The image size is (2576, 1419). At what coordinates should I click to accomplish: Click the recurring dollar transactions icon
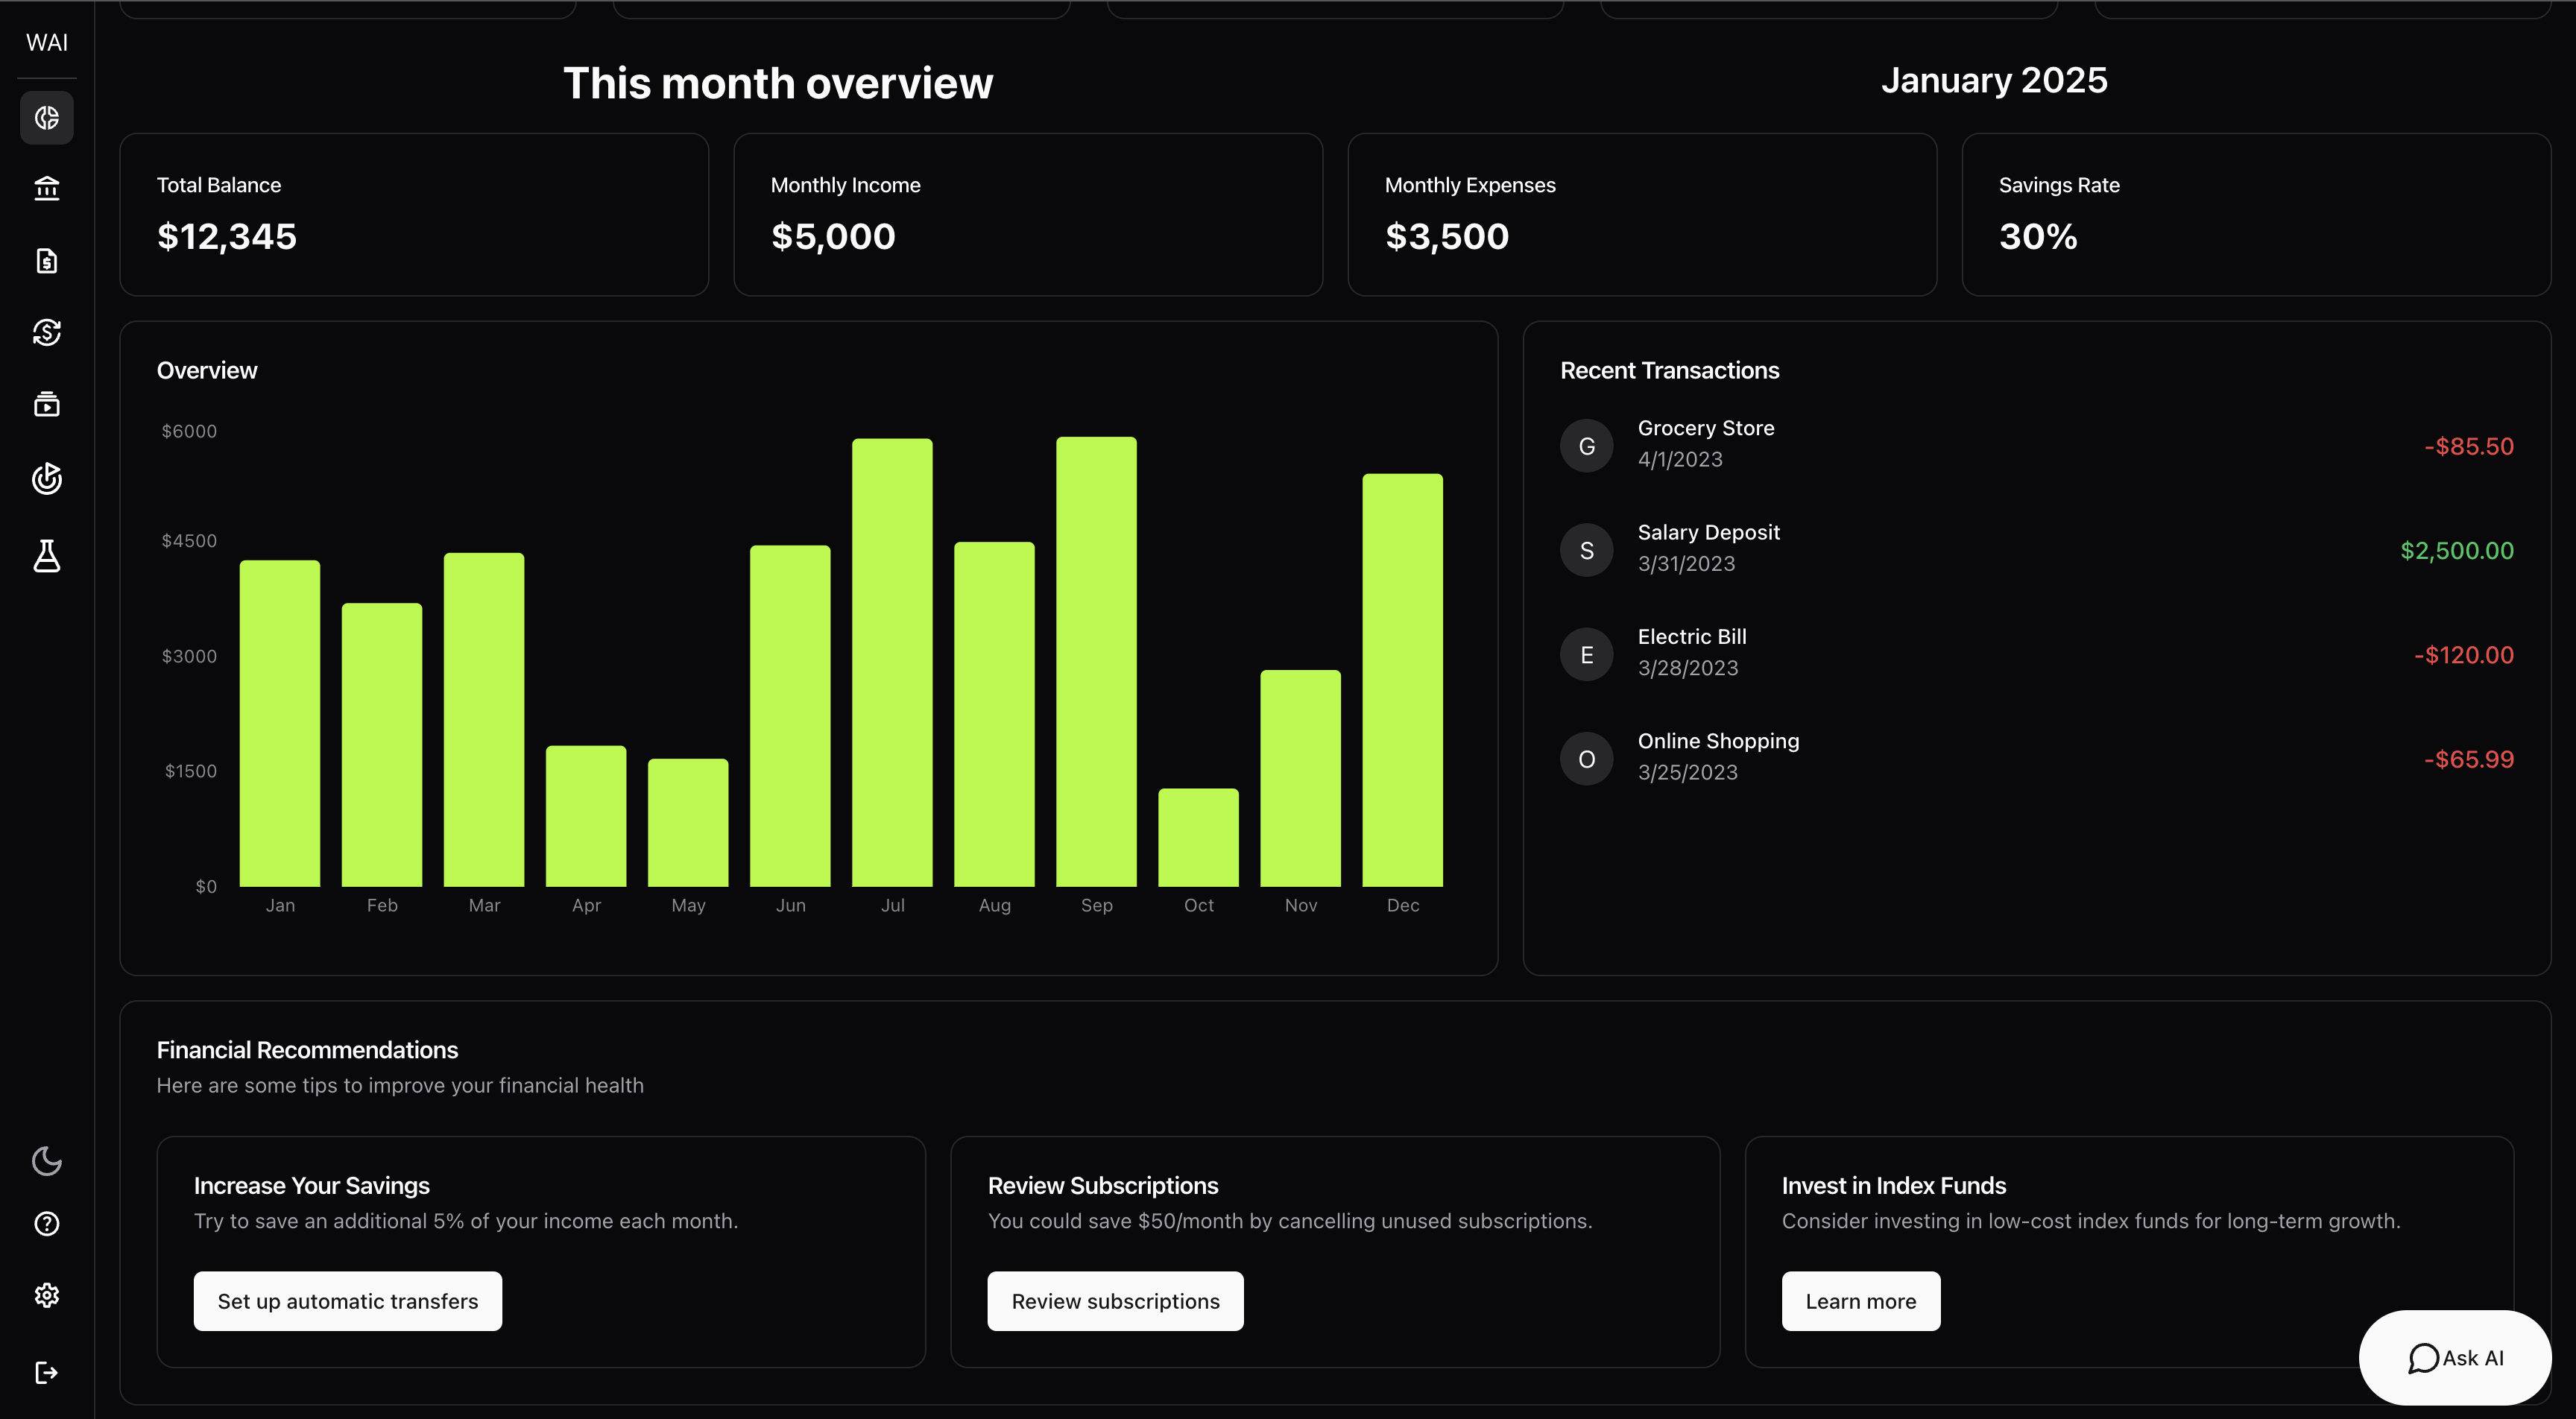tap(47, 332)
